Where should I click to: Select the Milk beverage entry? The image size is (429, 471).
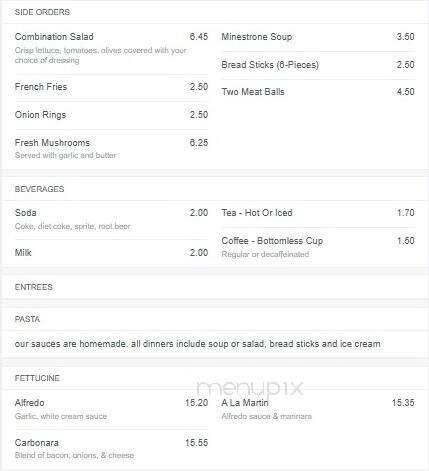click(111, 253)
